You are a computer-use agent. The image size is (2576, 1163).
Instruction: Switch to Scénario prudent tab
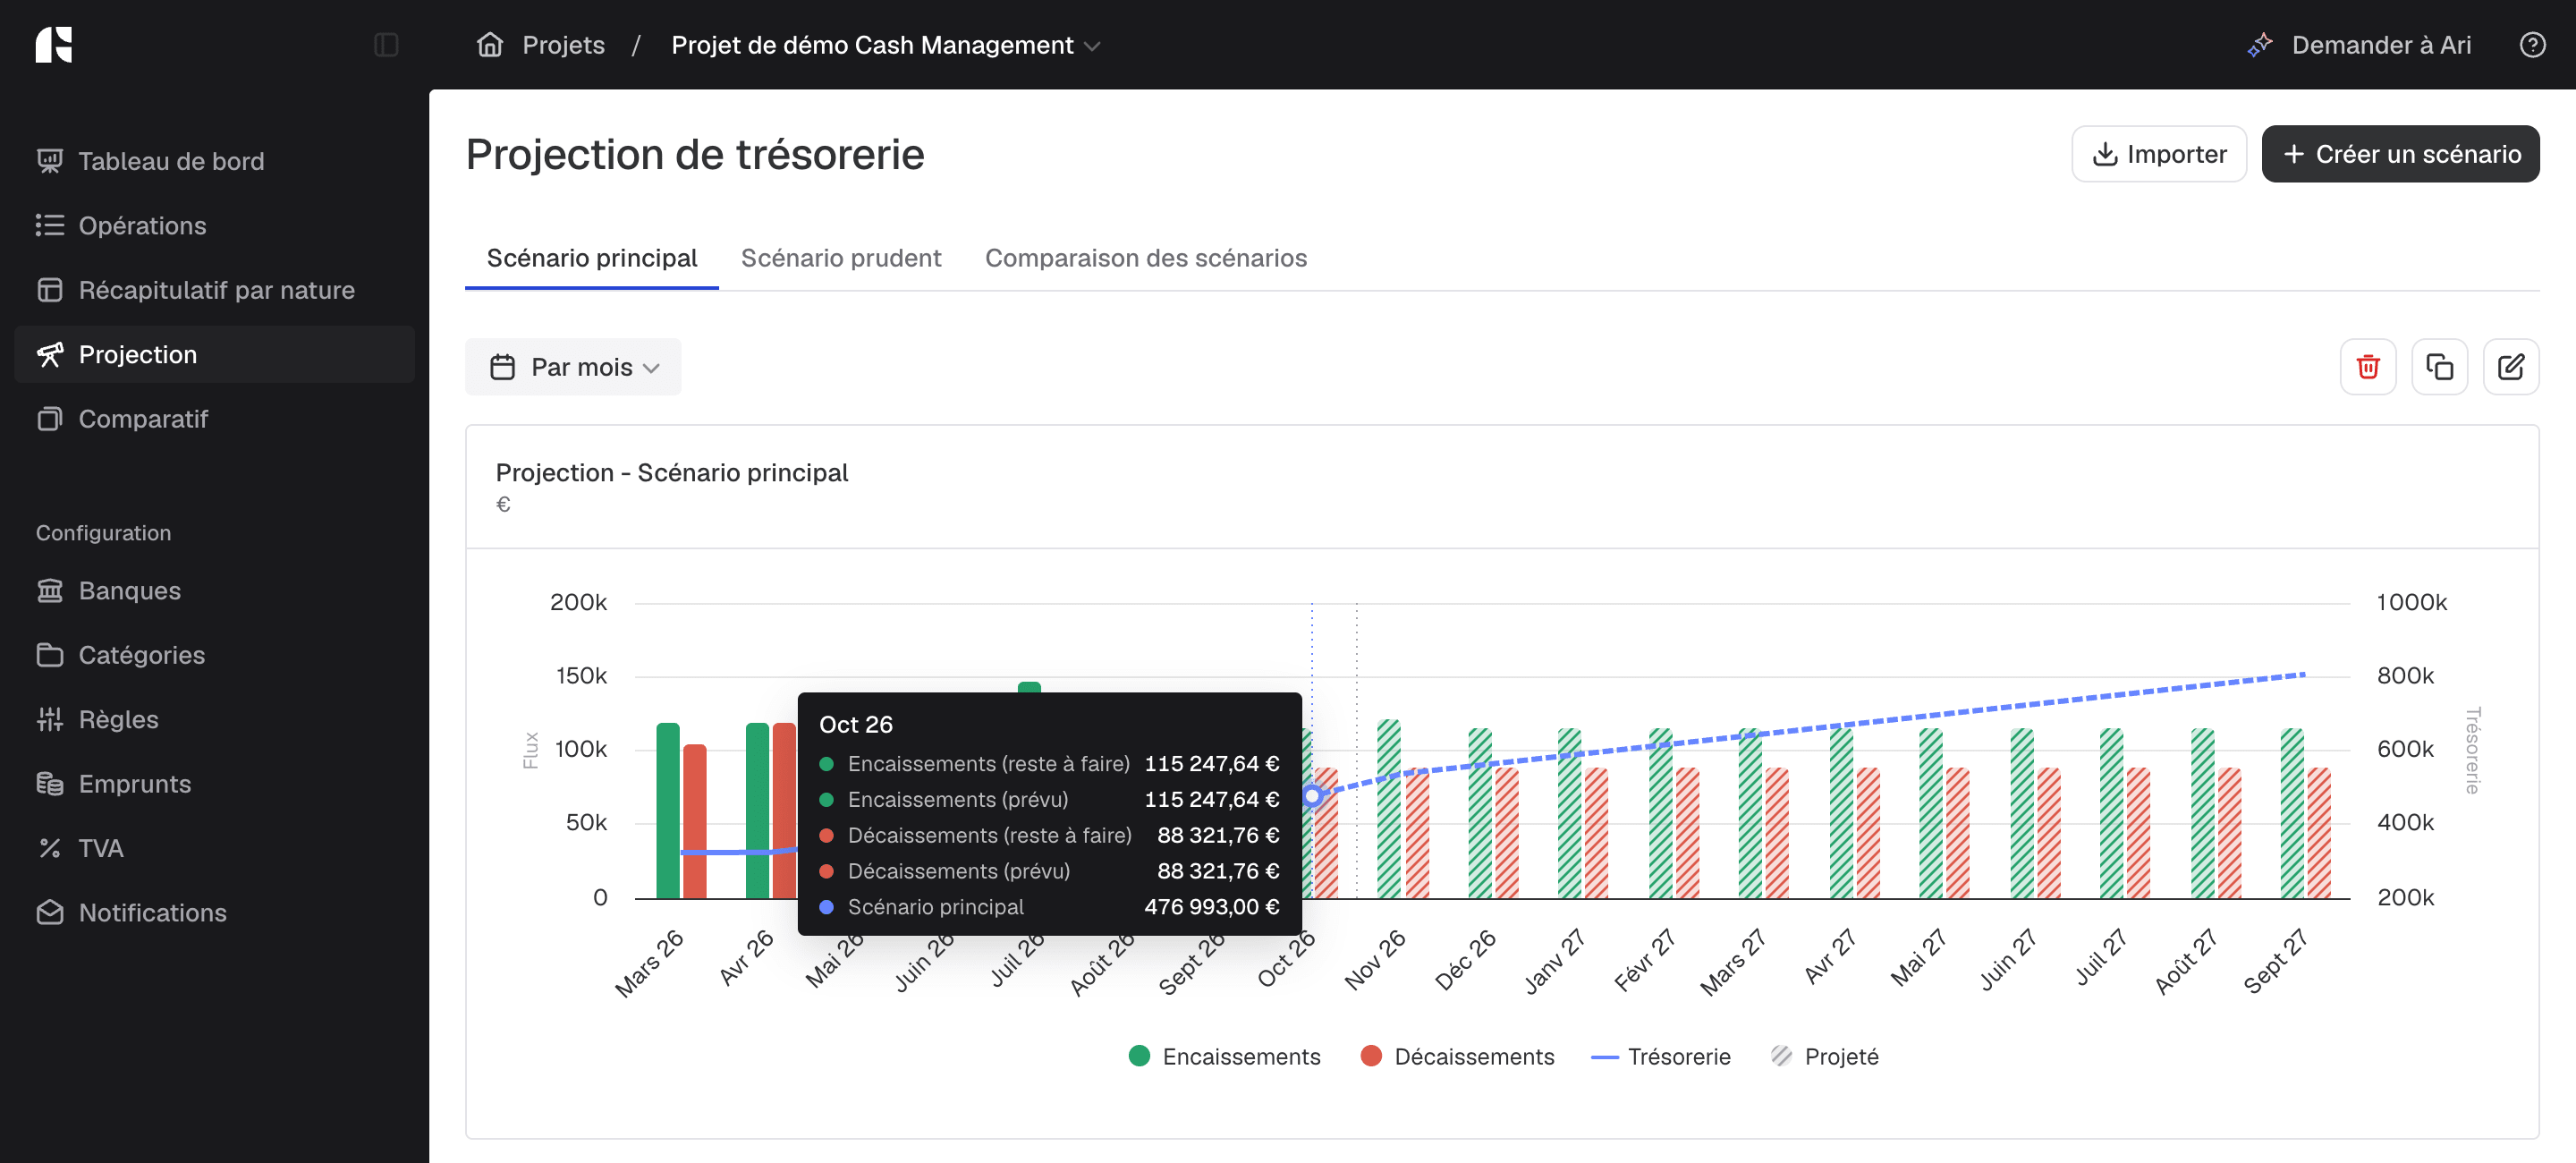tap(841, 258)
